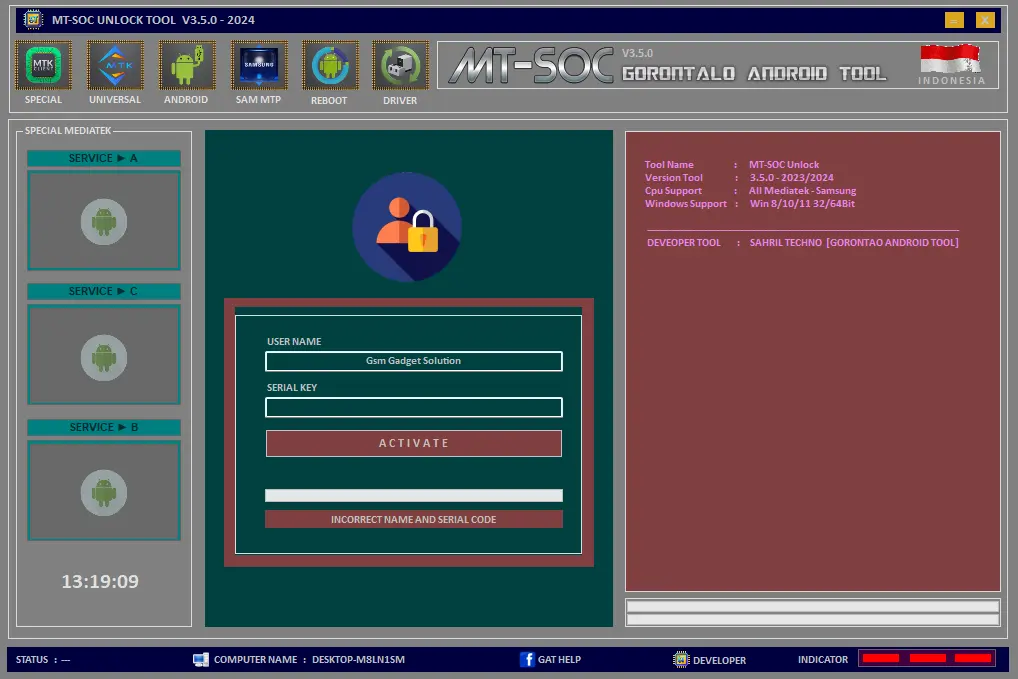Click the computer icon in status bar

click(201, 660)
